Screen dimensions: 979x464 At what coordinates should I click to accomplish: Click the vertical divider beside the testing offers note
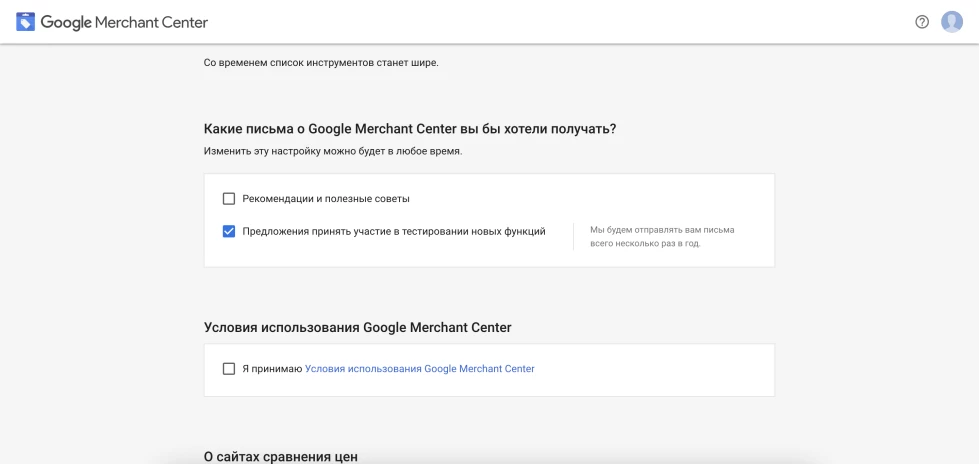pos(573,237)
